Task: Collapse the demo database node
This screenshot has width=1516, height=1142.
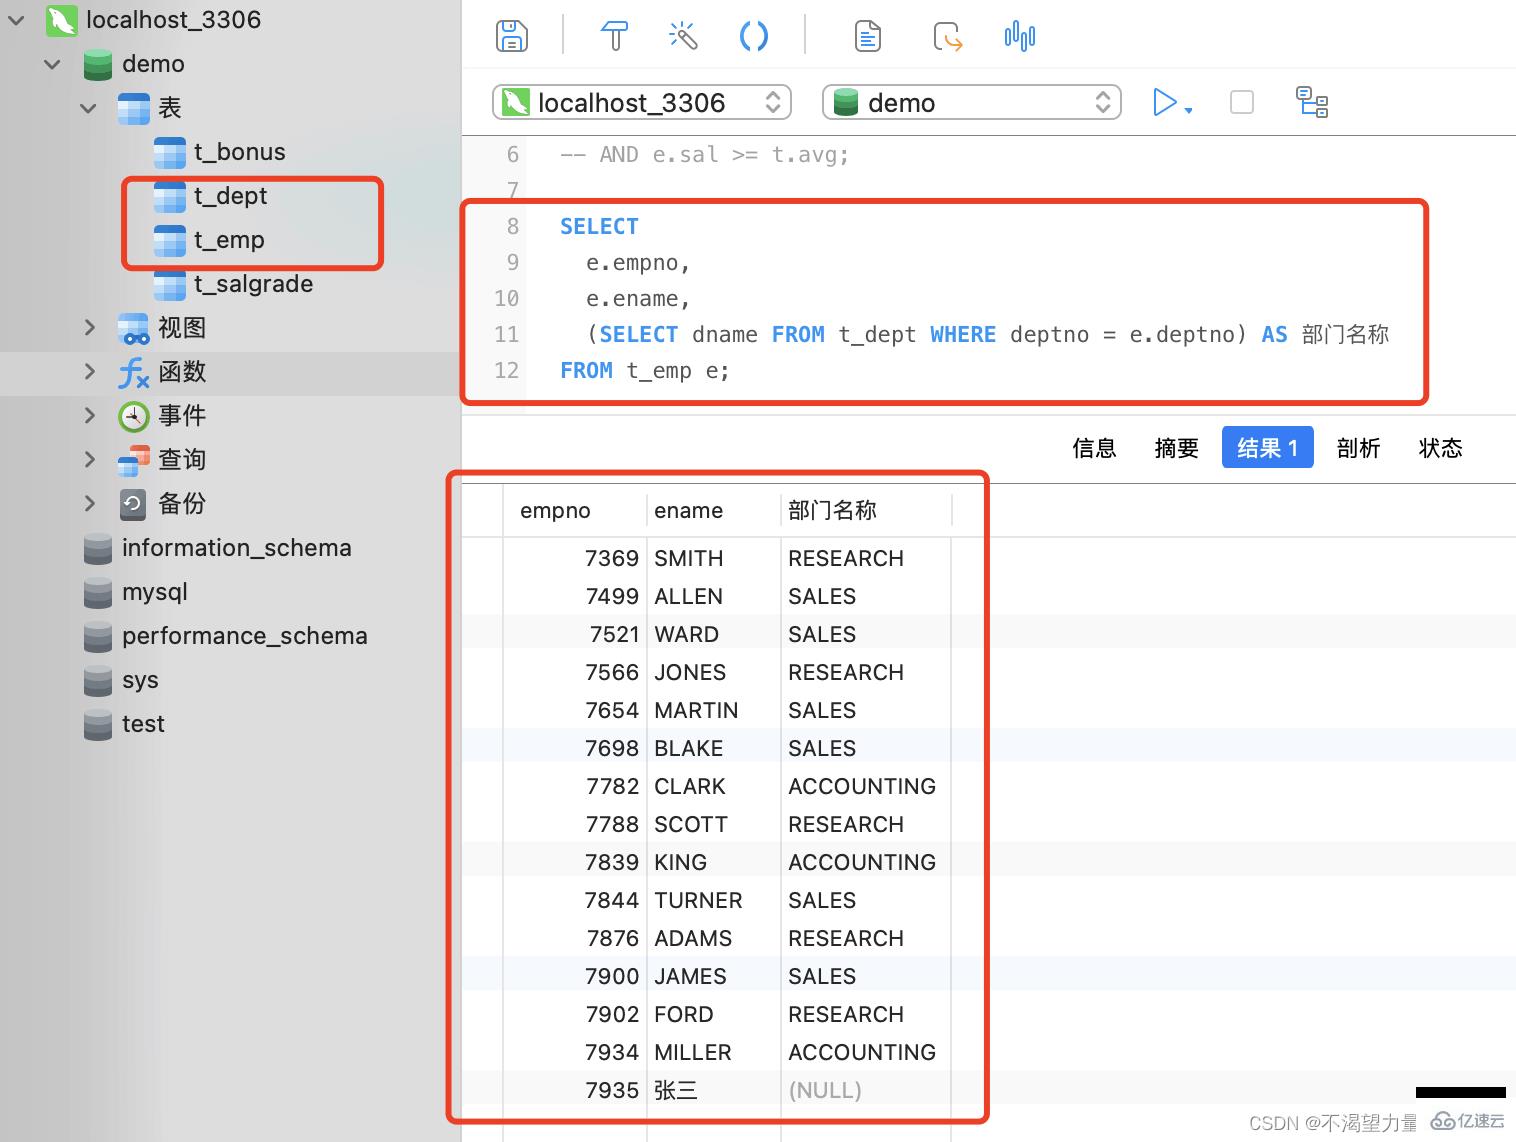Action: point(52,63)
